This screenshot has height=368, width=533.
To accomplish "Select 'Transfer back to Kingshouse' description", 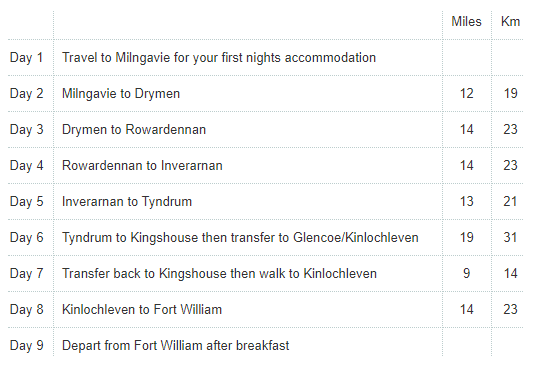I will point(219,274).
